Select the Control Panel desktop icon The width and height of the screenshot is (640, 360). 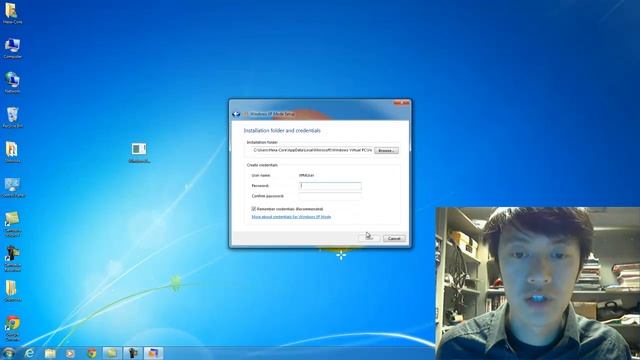click(x=13, y=188)
